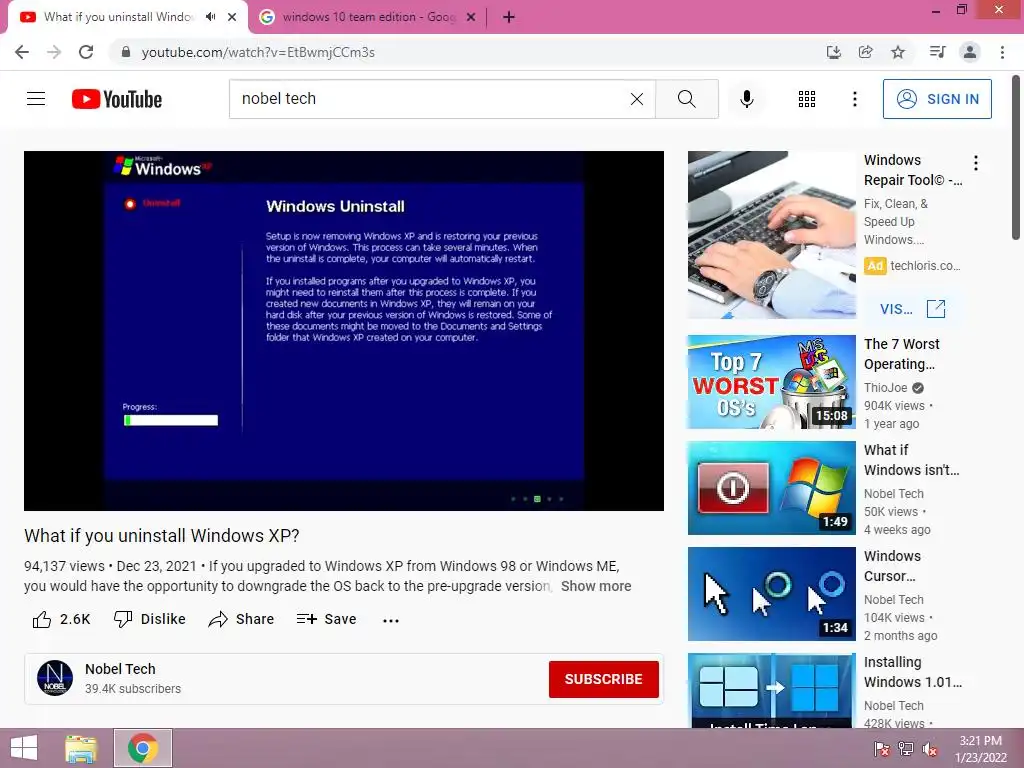Share this page using the address bar share icon
Screen dimensions: 1024x768
click(x=866, y=52)
